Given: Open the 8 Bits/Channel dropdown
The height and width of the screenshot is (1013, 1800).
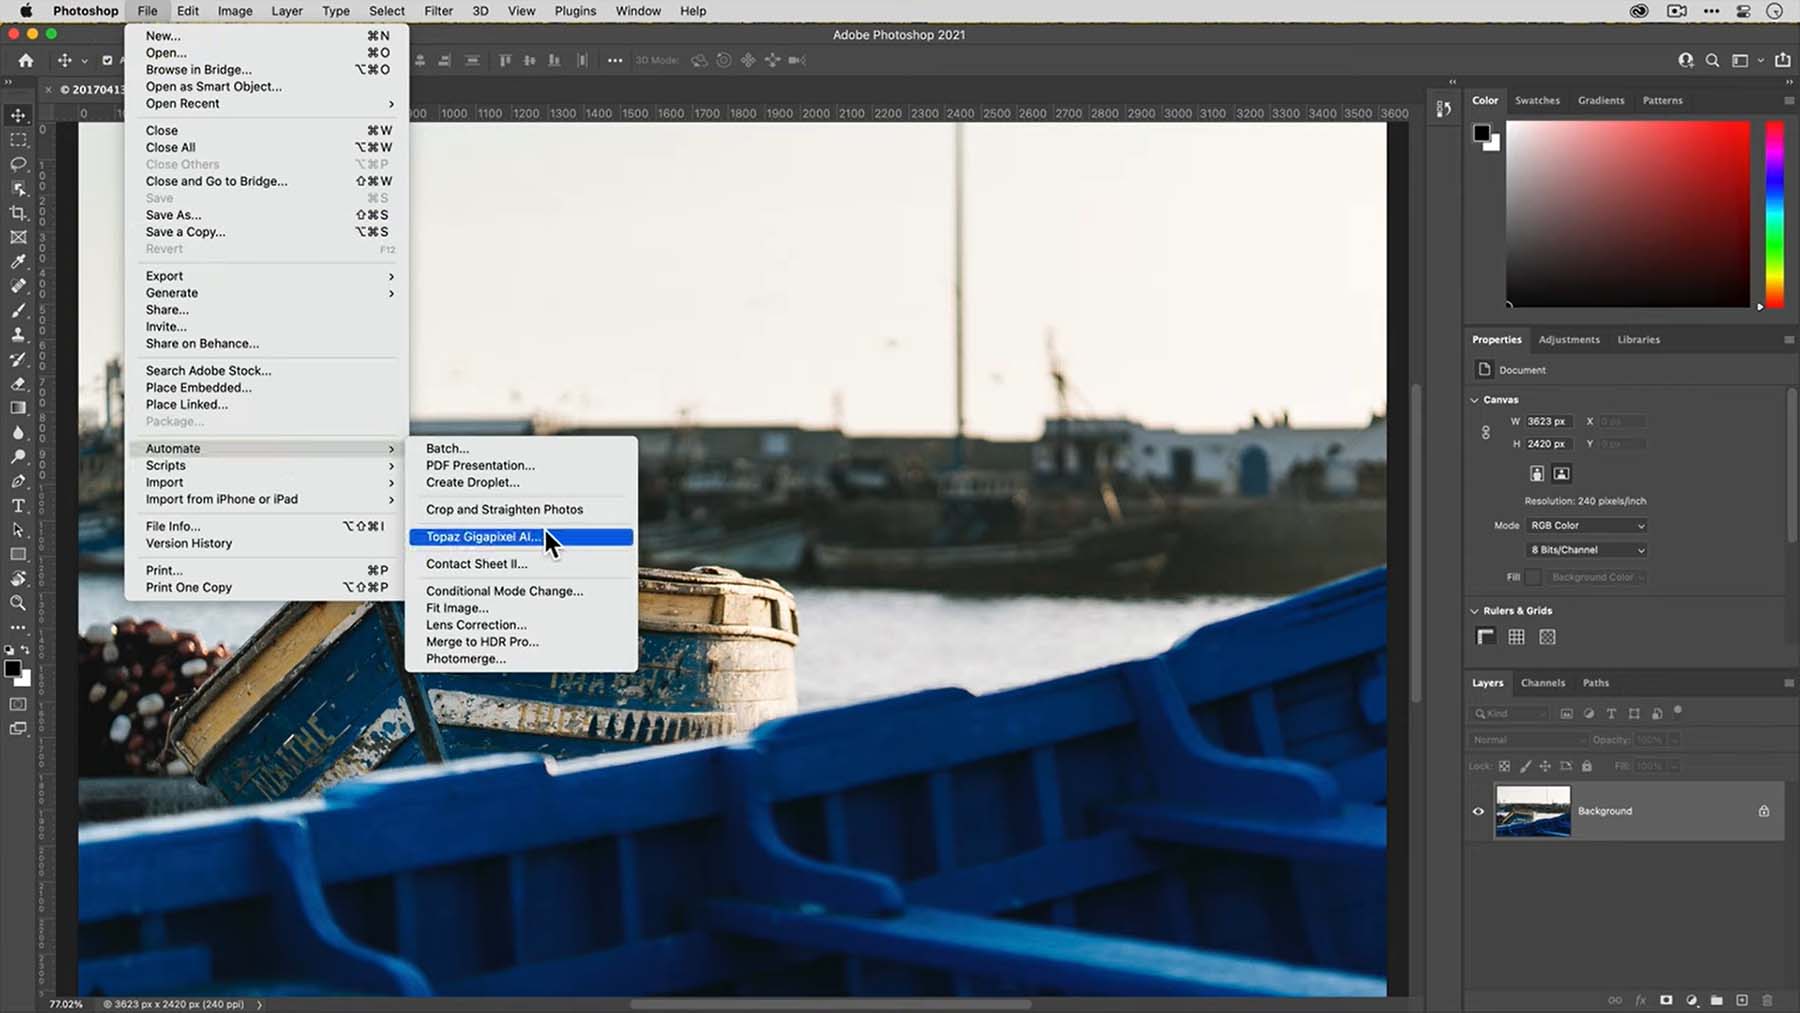Looking at the screenshot, I should [x=1586, y=550].
